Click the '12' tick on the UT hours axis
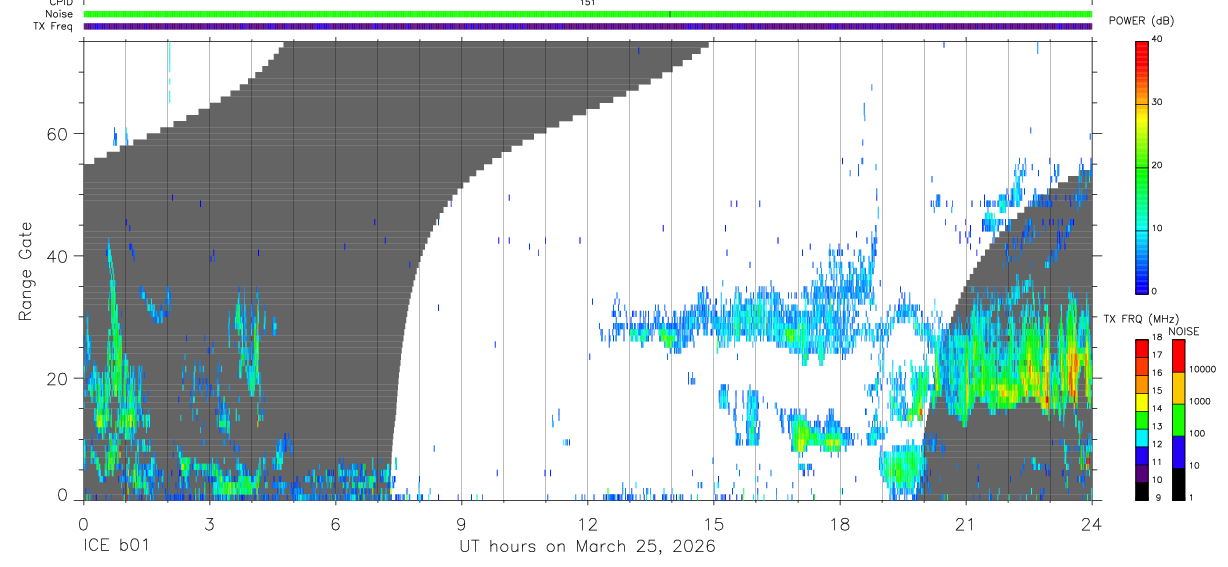Viewport: 1228px width, 567px height. (x=587, y=524)
